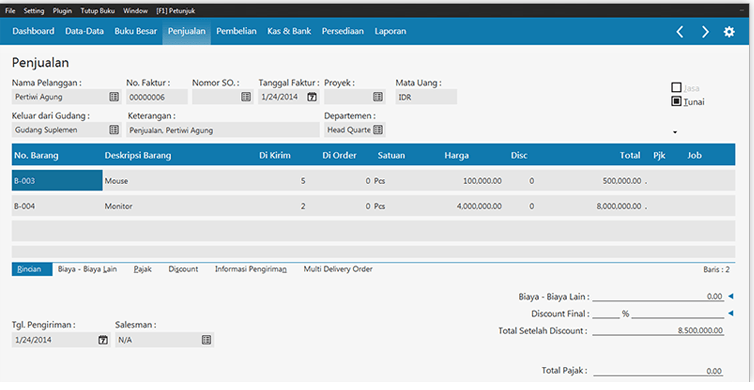
Task: Select the Penjualan module tab
Action: 187,31
